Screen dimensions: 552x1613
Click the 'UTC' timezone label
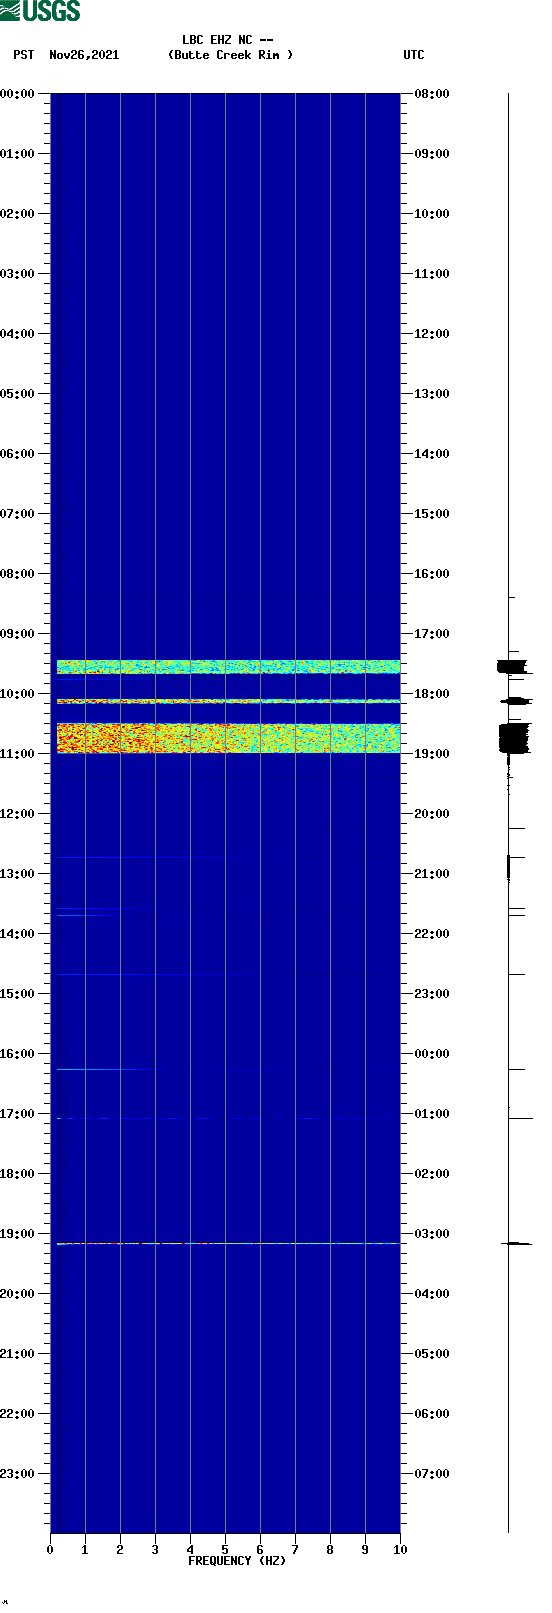(414, 55)
